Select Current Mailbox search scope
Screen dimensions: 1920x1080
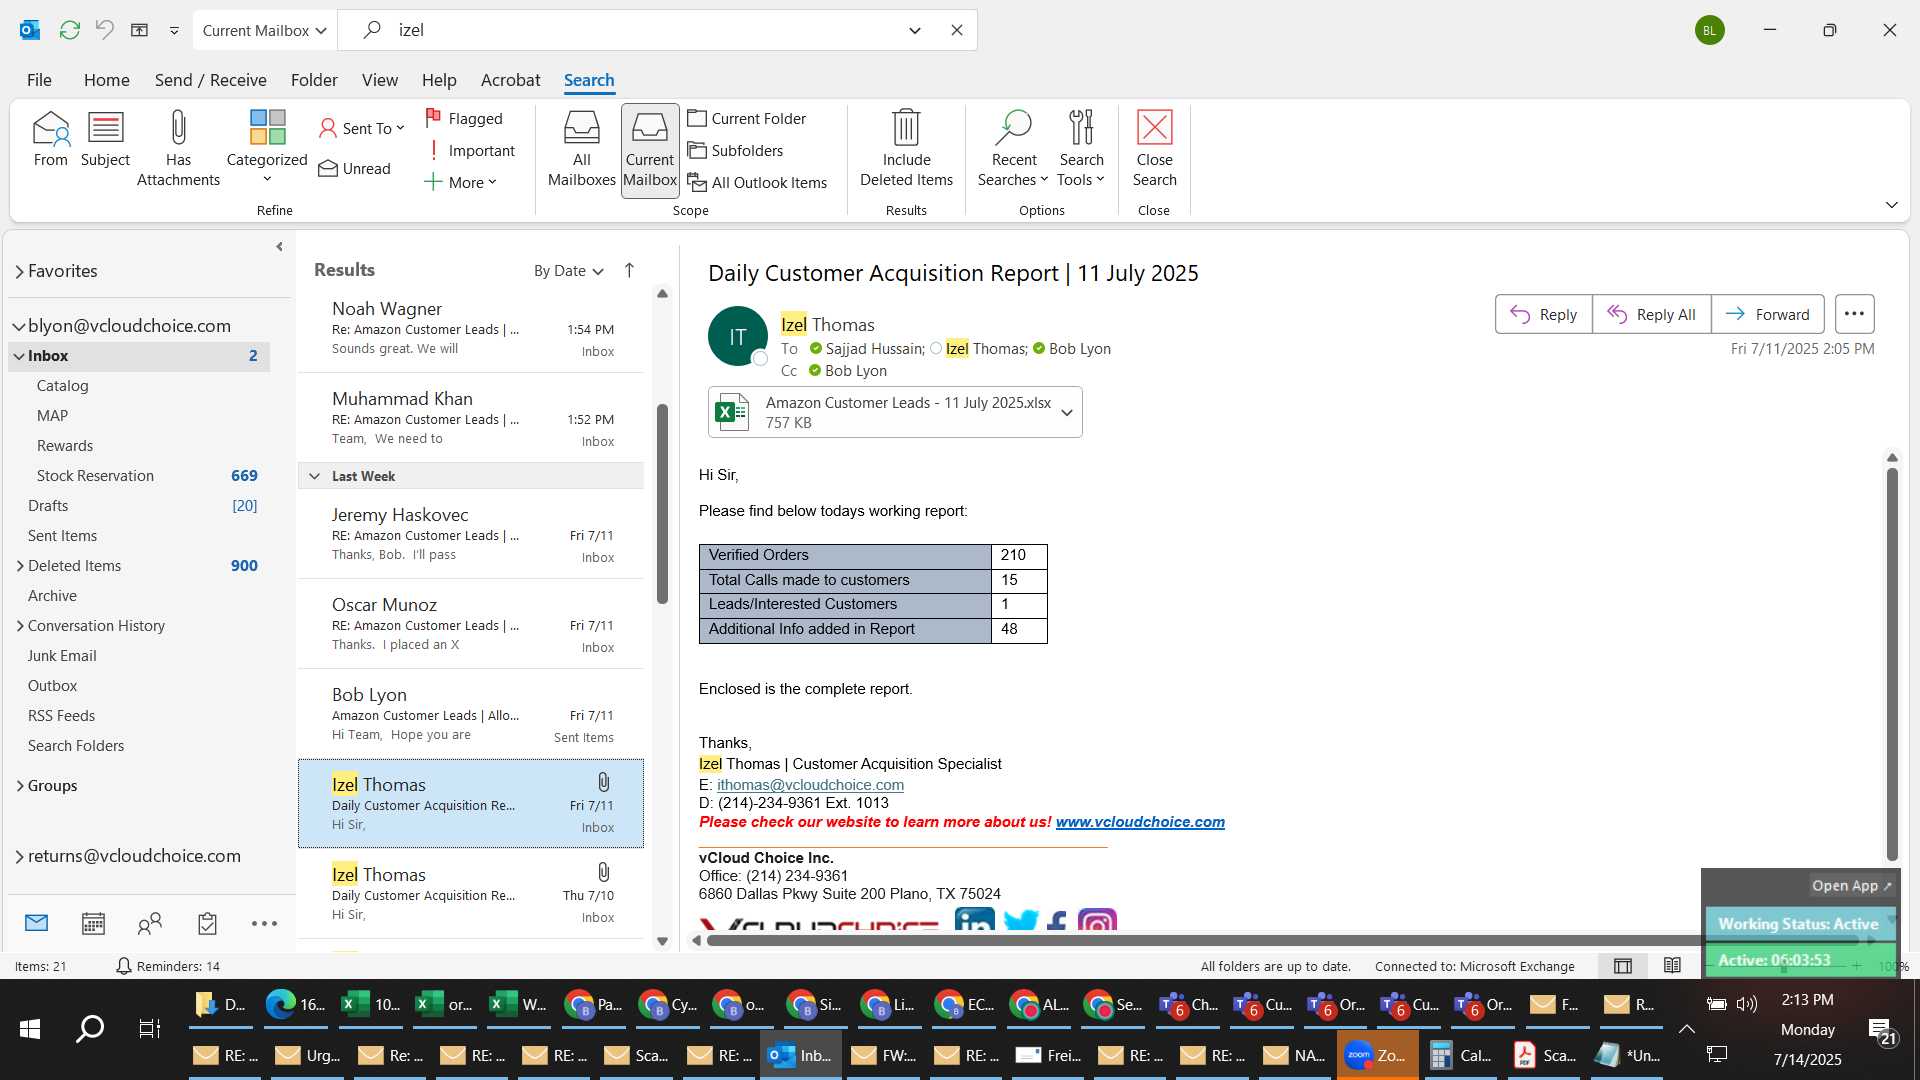pos(650,150)
